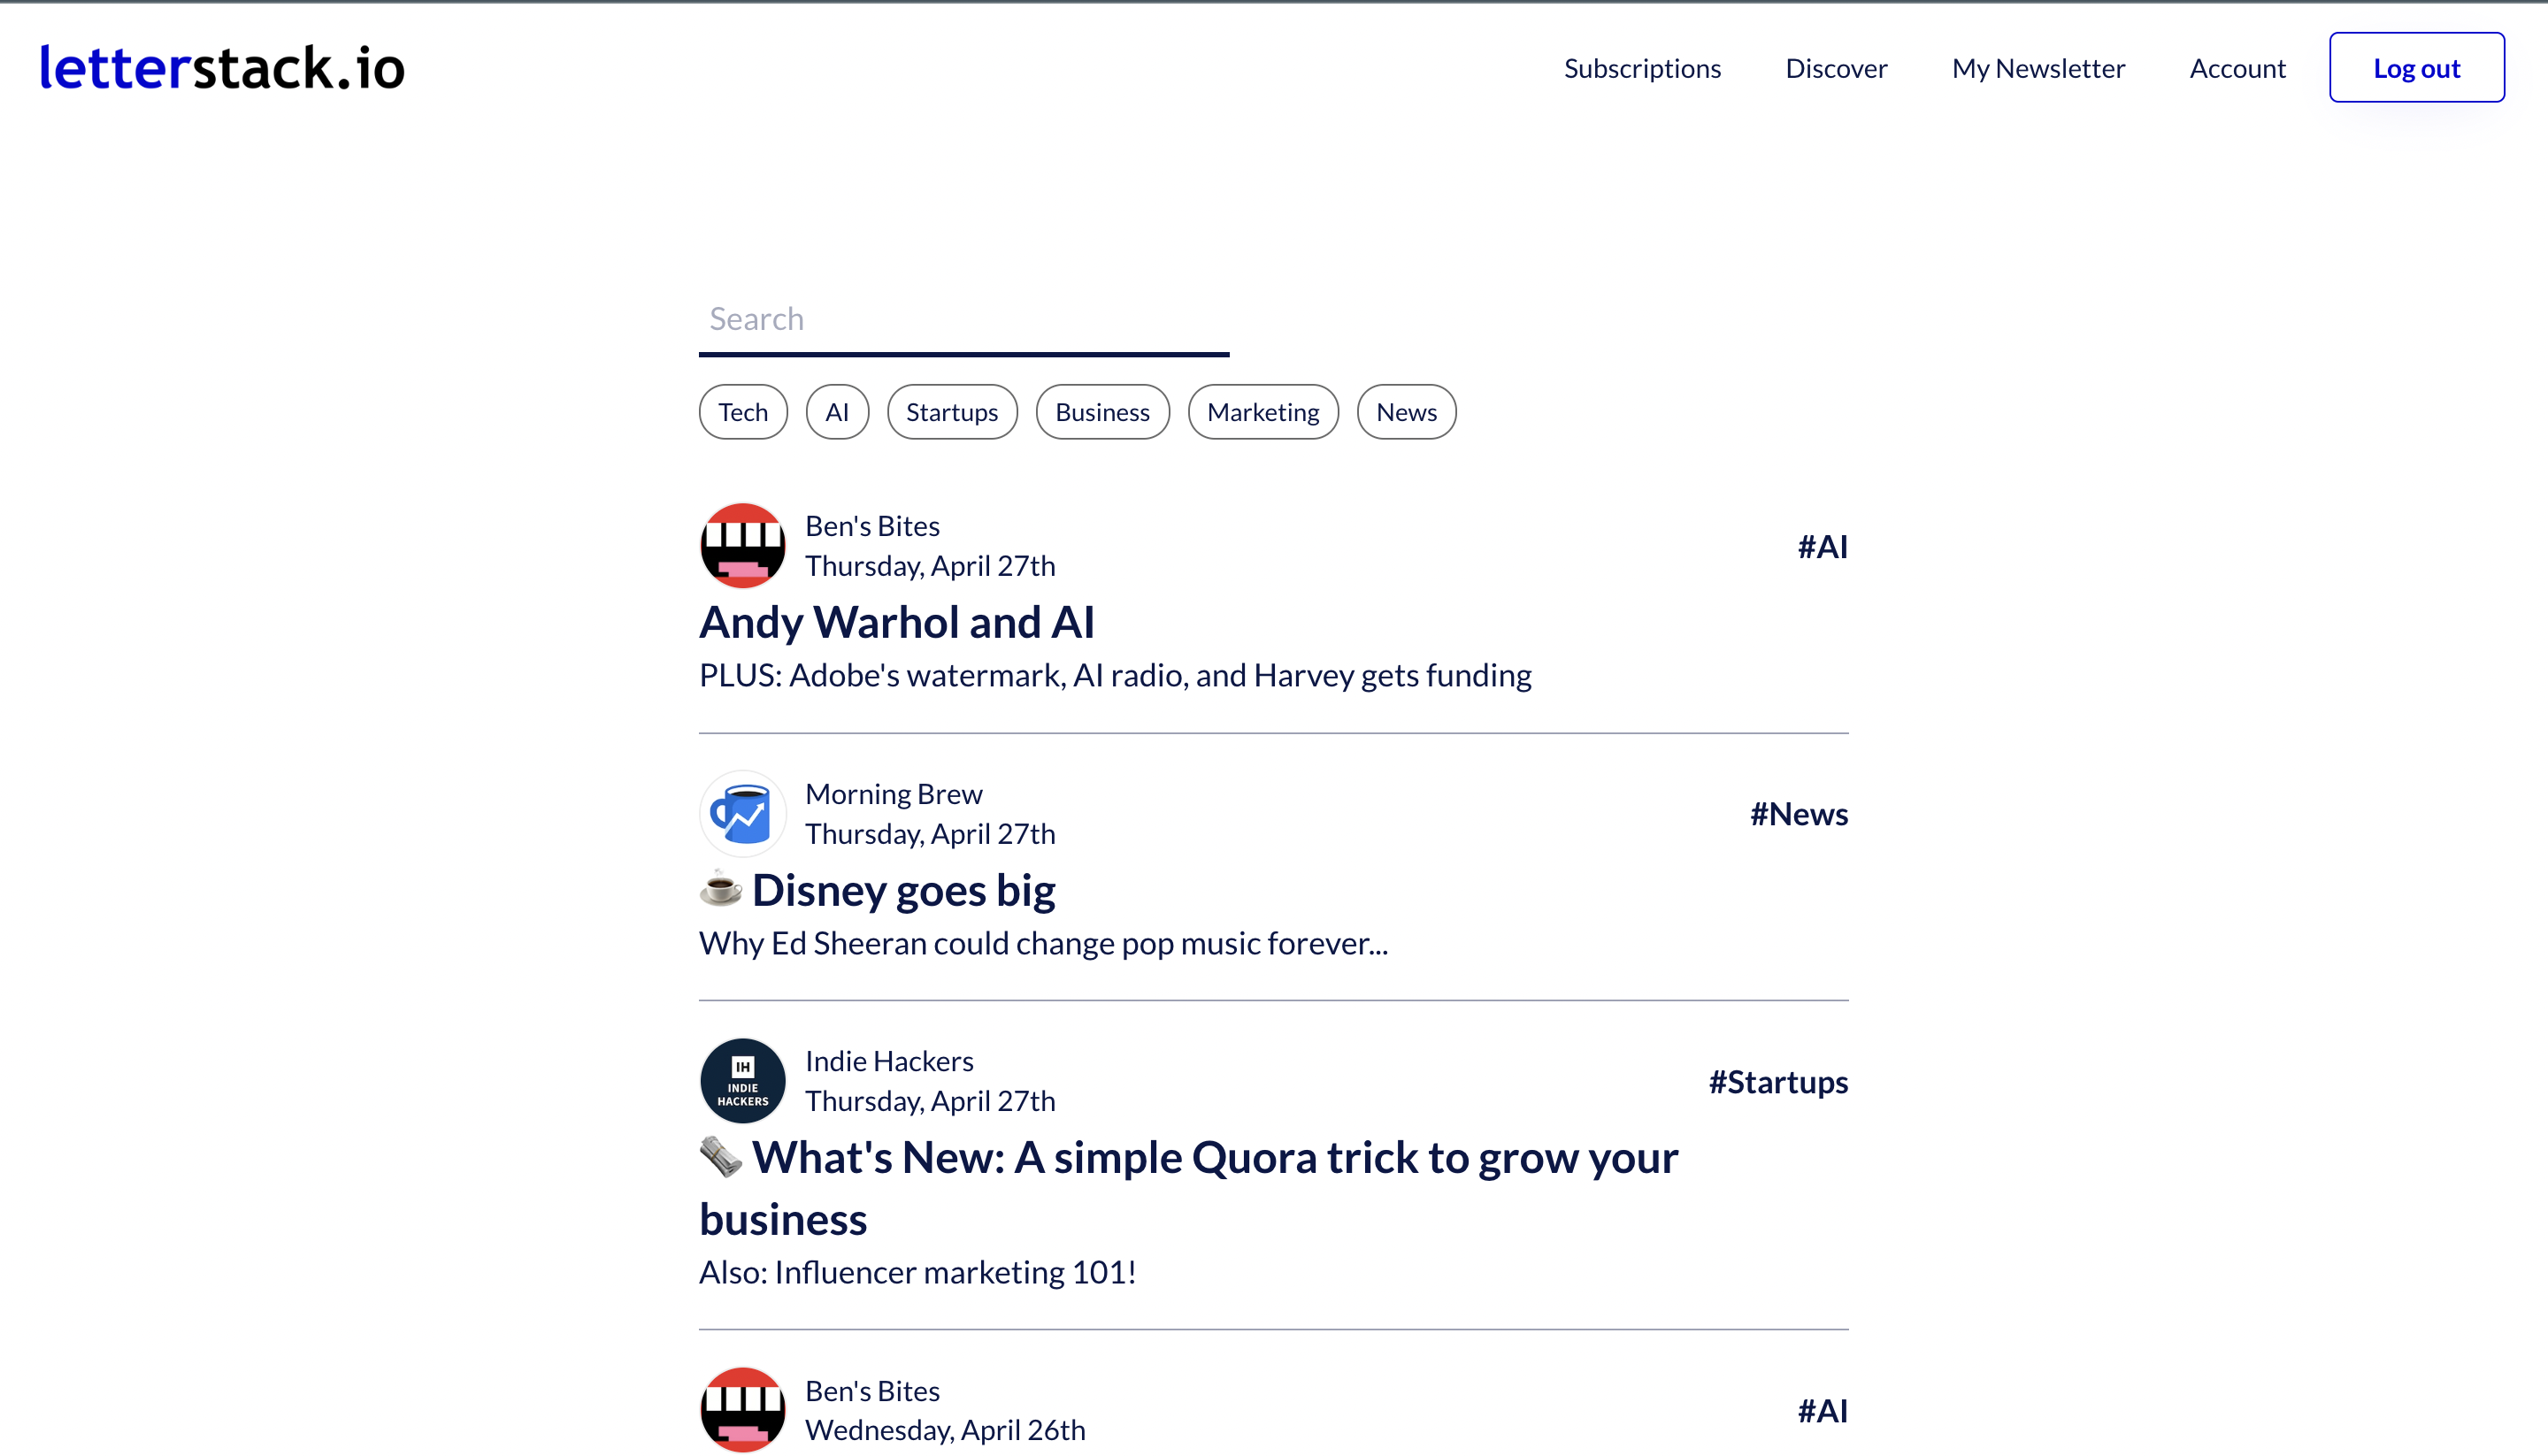This screenshot has height=1456, width=2548.
Task: Click the #Startups hashtag
Action: click(x=1778, y=1082)
